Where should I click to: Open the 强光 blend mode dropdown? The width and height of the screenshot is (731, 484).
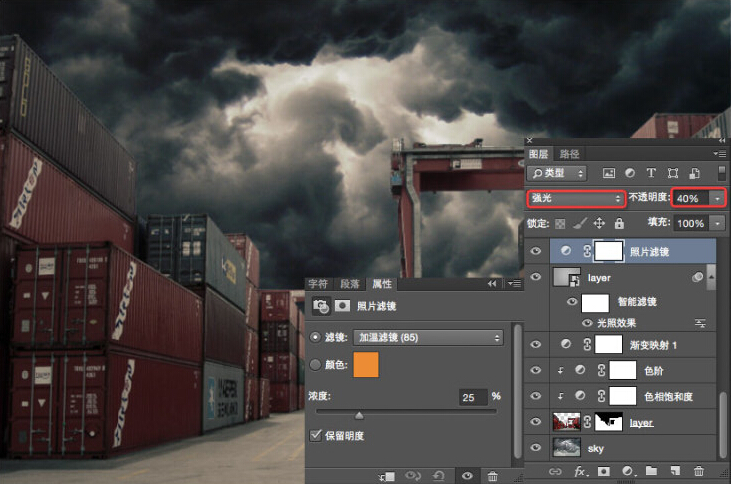click(576, 199)
